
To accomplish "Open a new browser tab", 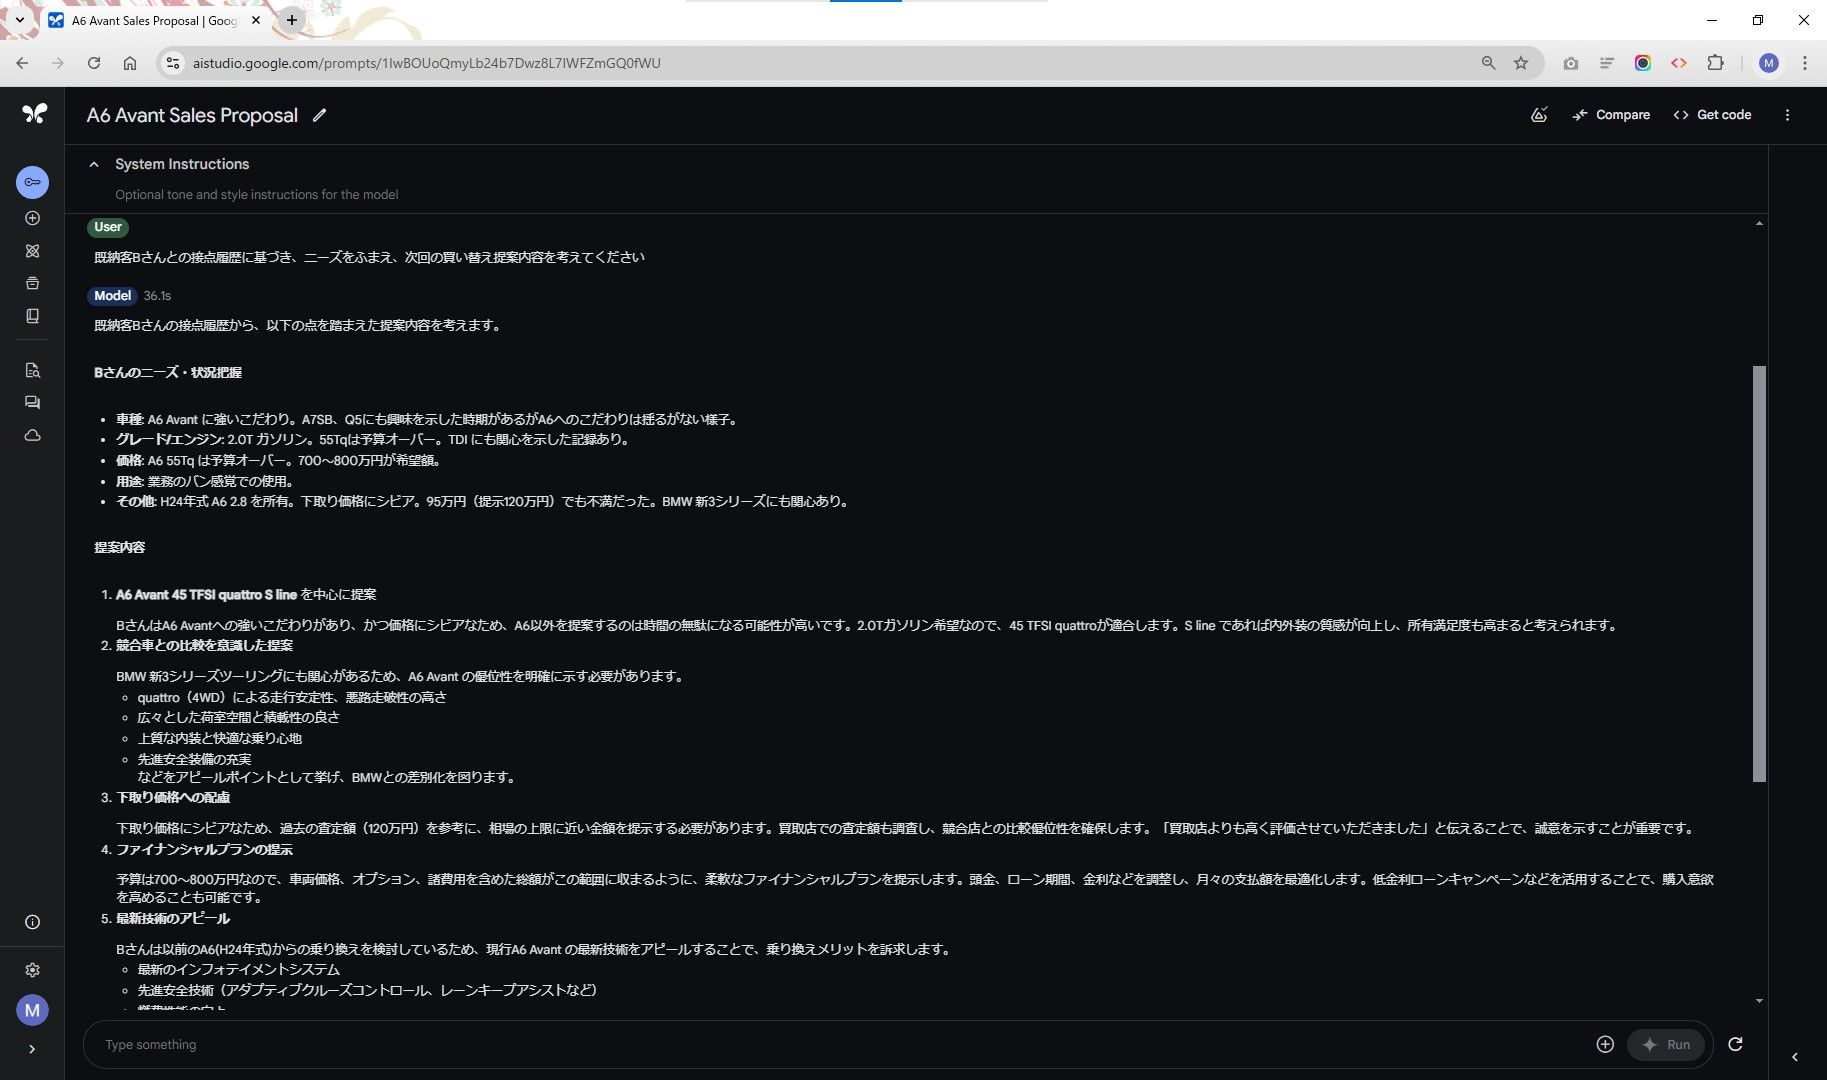I will [291, 20].
